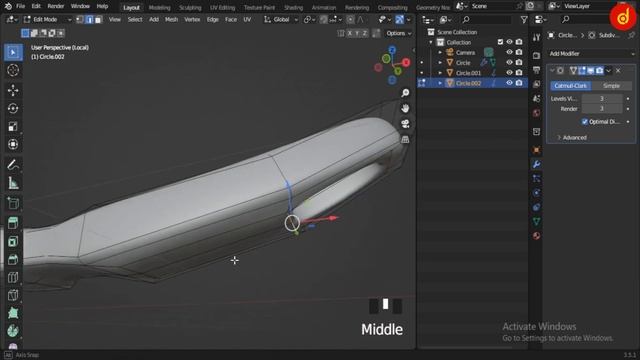Screen dimensions: 640x360
Task: Open World properties tab
Action: coord(536,113)
